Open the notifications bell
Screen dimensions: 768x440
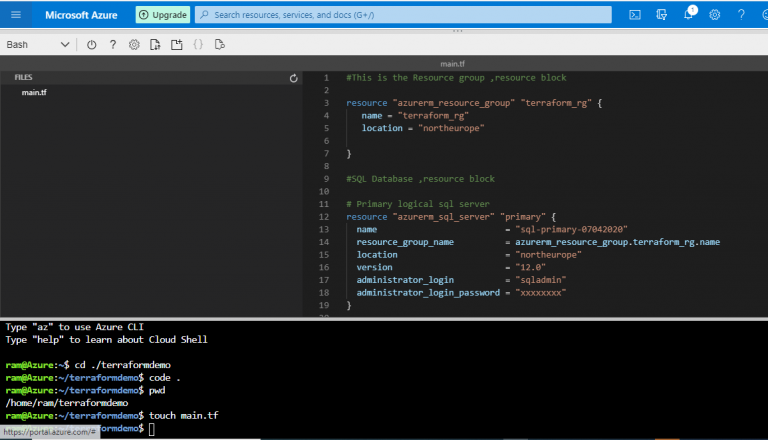click(688, 15)
